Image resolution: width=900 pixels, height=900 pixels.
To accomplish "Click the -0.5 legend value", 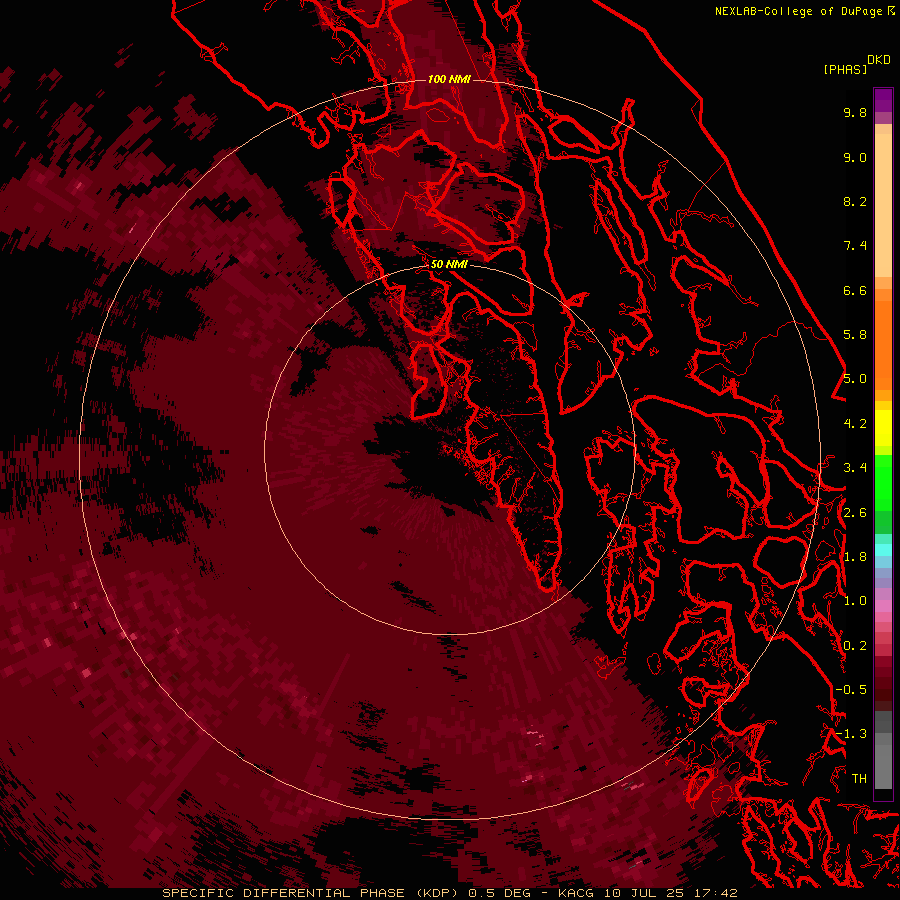I will (x=851, y=690).
